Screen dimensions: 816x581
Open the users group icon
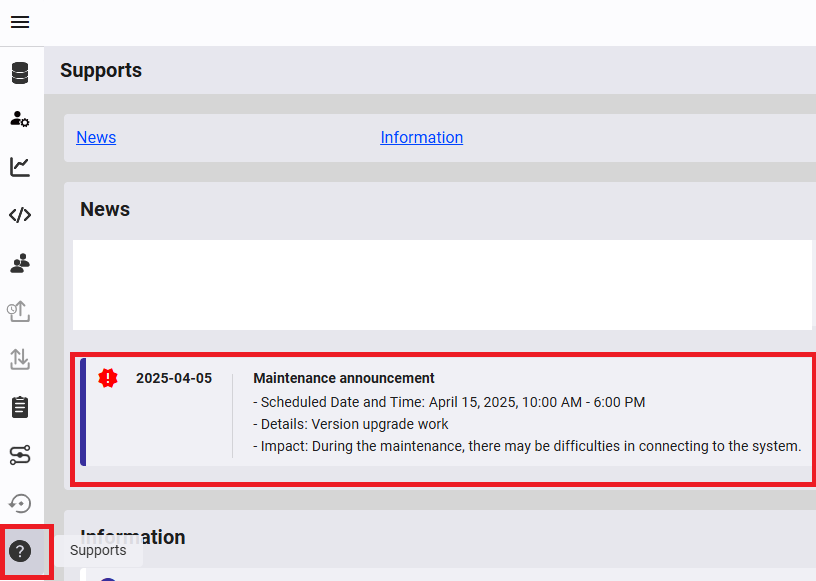click(x=20, y=263)
